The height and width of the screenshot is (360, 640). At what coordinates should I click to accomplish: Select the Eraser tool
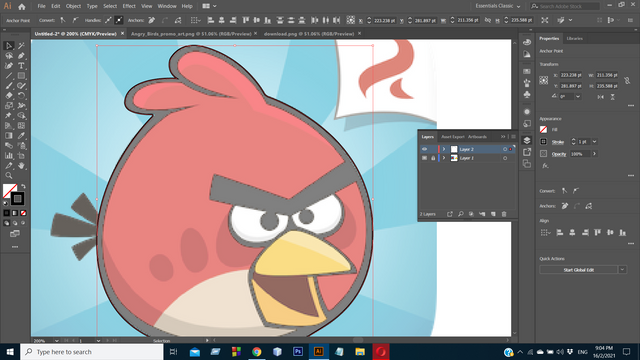tap(9, 96)
